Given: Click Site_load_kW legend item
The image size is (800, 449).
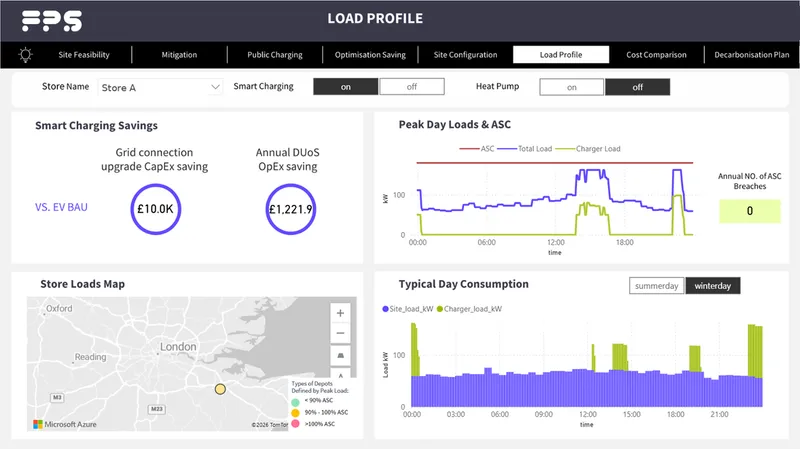Looking at the screenshot, I should coord(408,309).
